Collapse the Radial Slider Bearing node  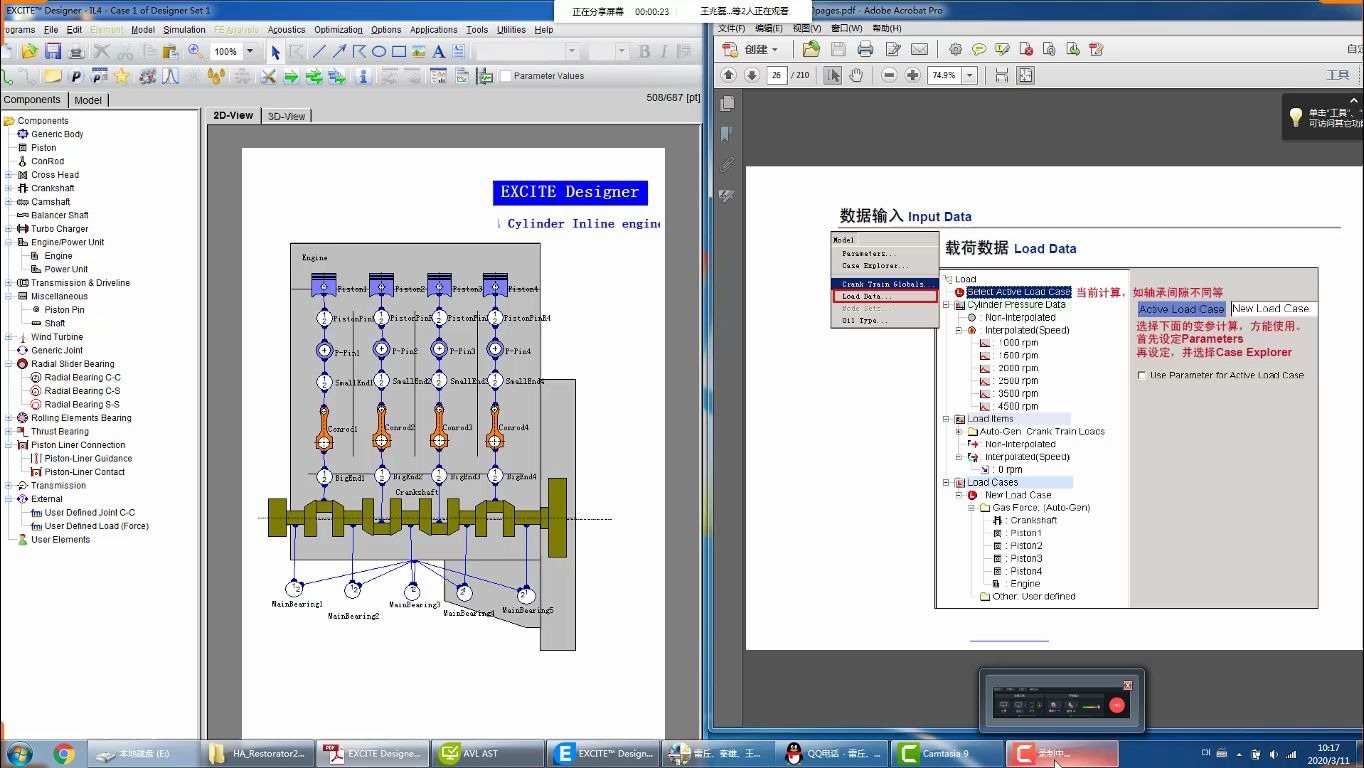(9, 364)
